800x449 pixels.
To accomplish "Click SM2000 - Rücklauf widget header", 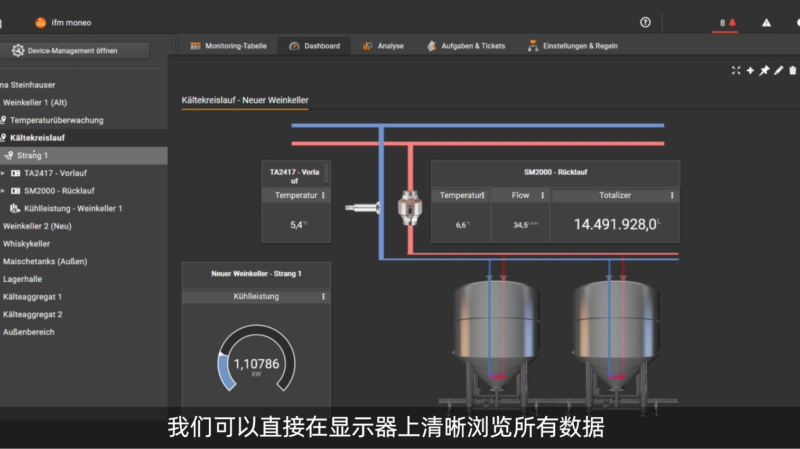I will click(x=555, y=172).
